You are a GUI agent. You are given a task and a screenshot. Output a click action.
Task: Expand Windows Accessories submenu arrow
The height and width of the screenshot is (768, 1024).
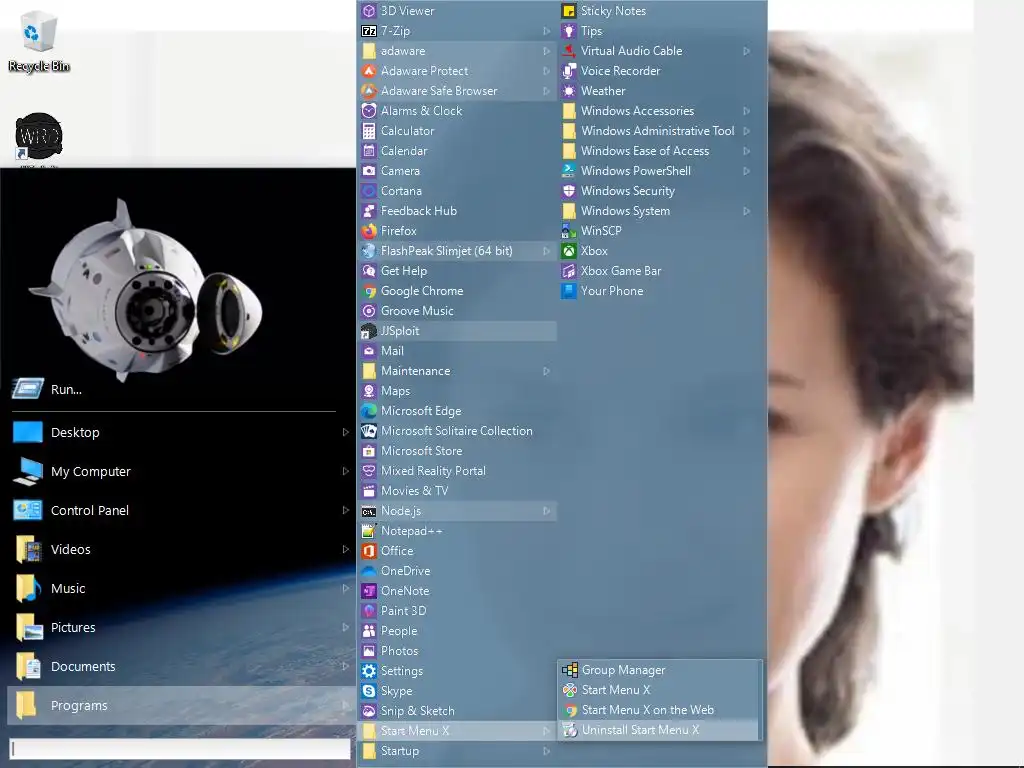click(746, 111)
